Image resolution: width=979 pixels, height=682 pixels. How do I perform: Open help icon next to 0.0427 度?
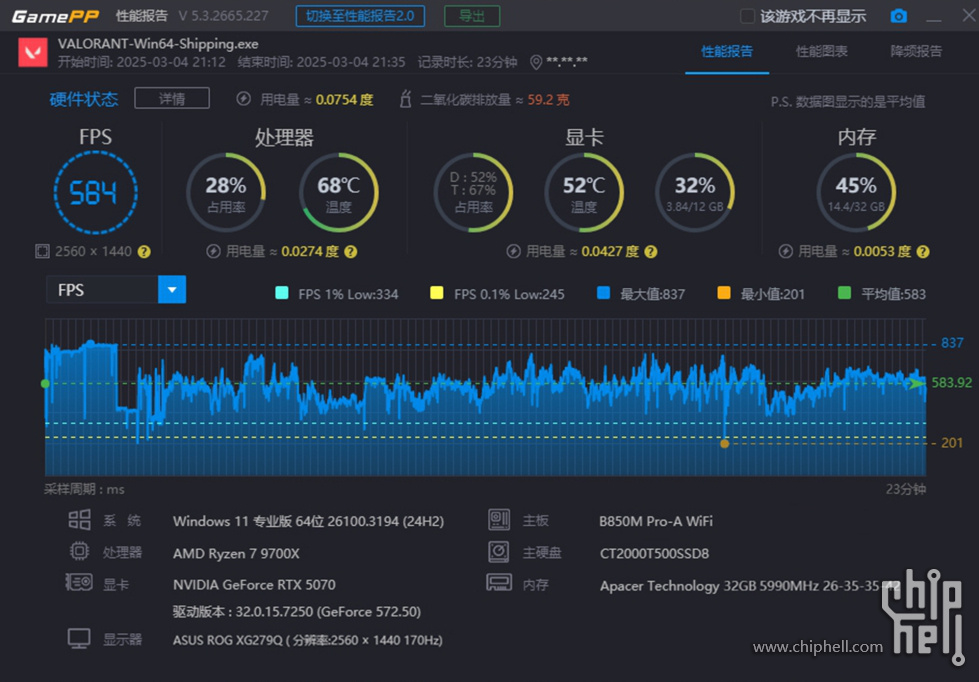click(x=651, y=252)
